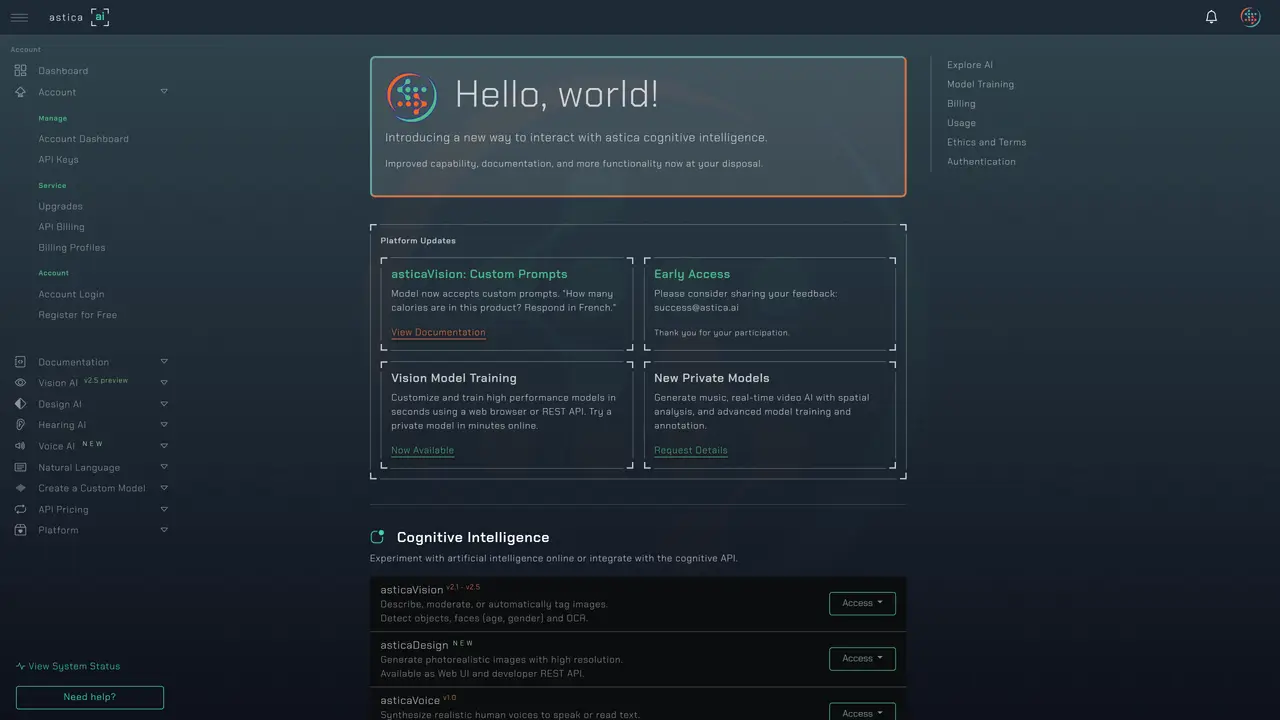Viewport: 1280px width, 720px height.
Task: Expand the Documentation sidebar section
Action: (x=164, y=361)
